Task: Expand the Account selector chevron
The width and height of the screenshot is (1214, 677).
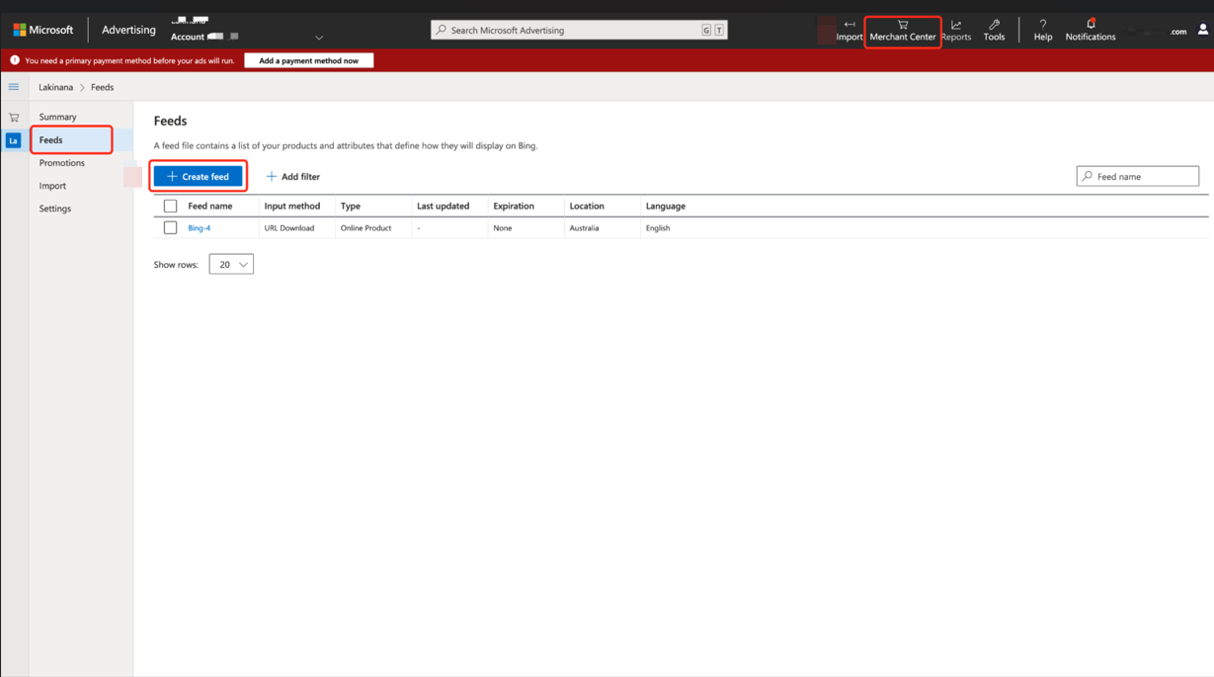Action: [x=319, y=38]
